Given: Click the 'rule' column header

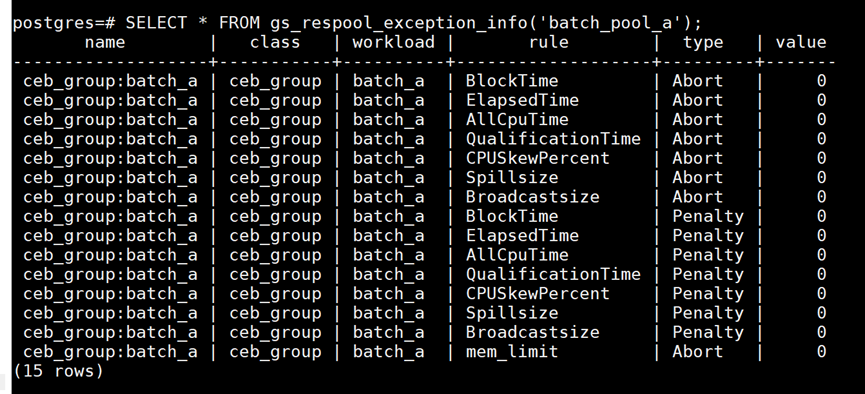Looking at the screenshot, I should pyautogui.click(x=549, y=42).
